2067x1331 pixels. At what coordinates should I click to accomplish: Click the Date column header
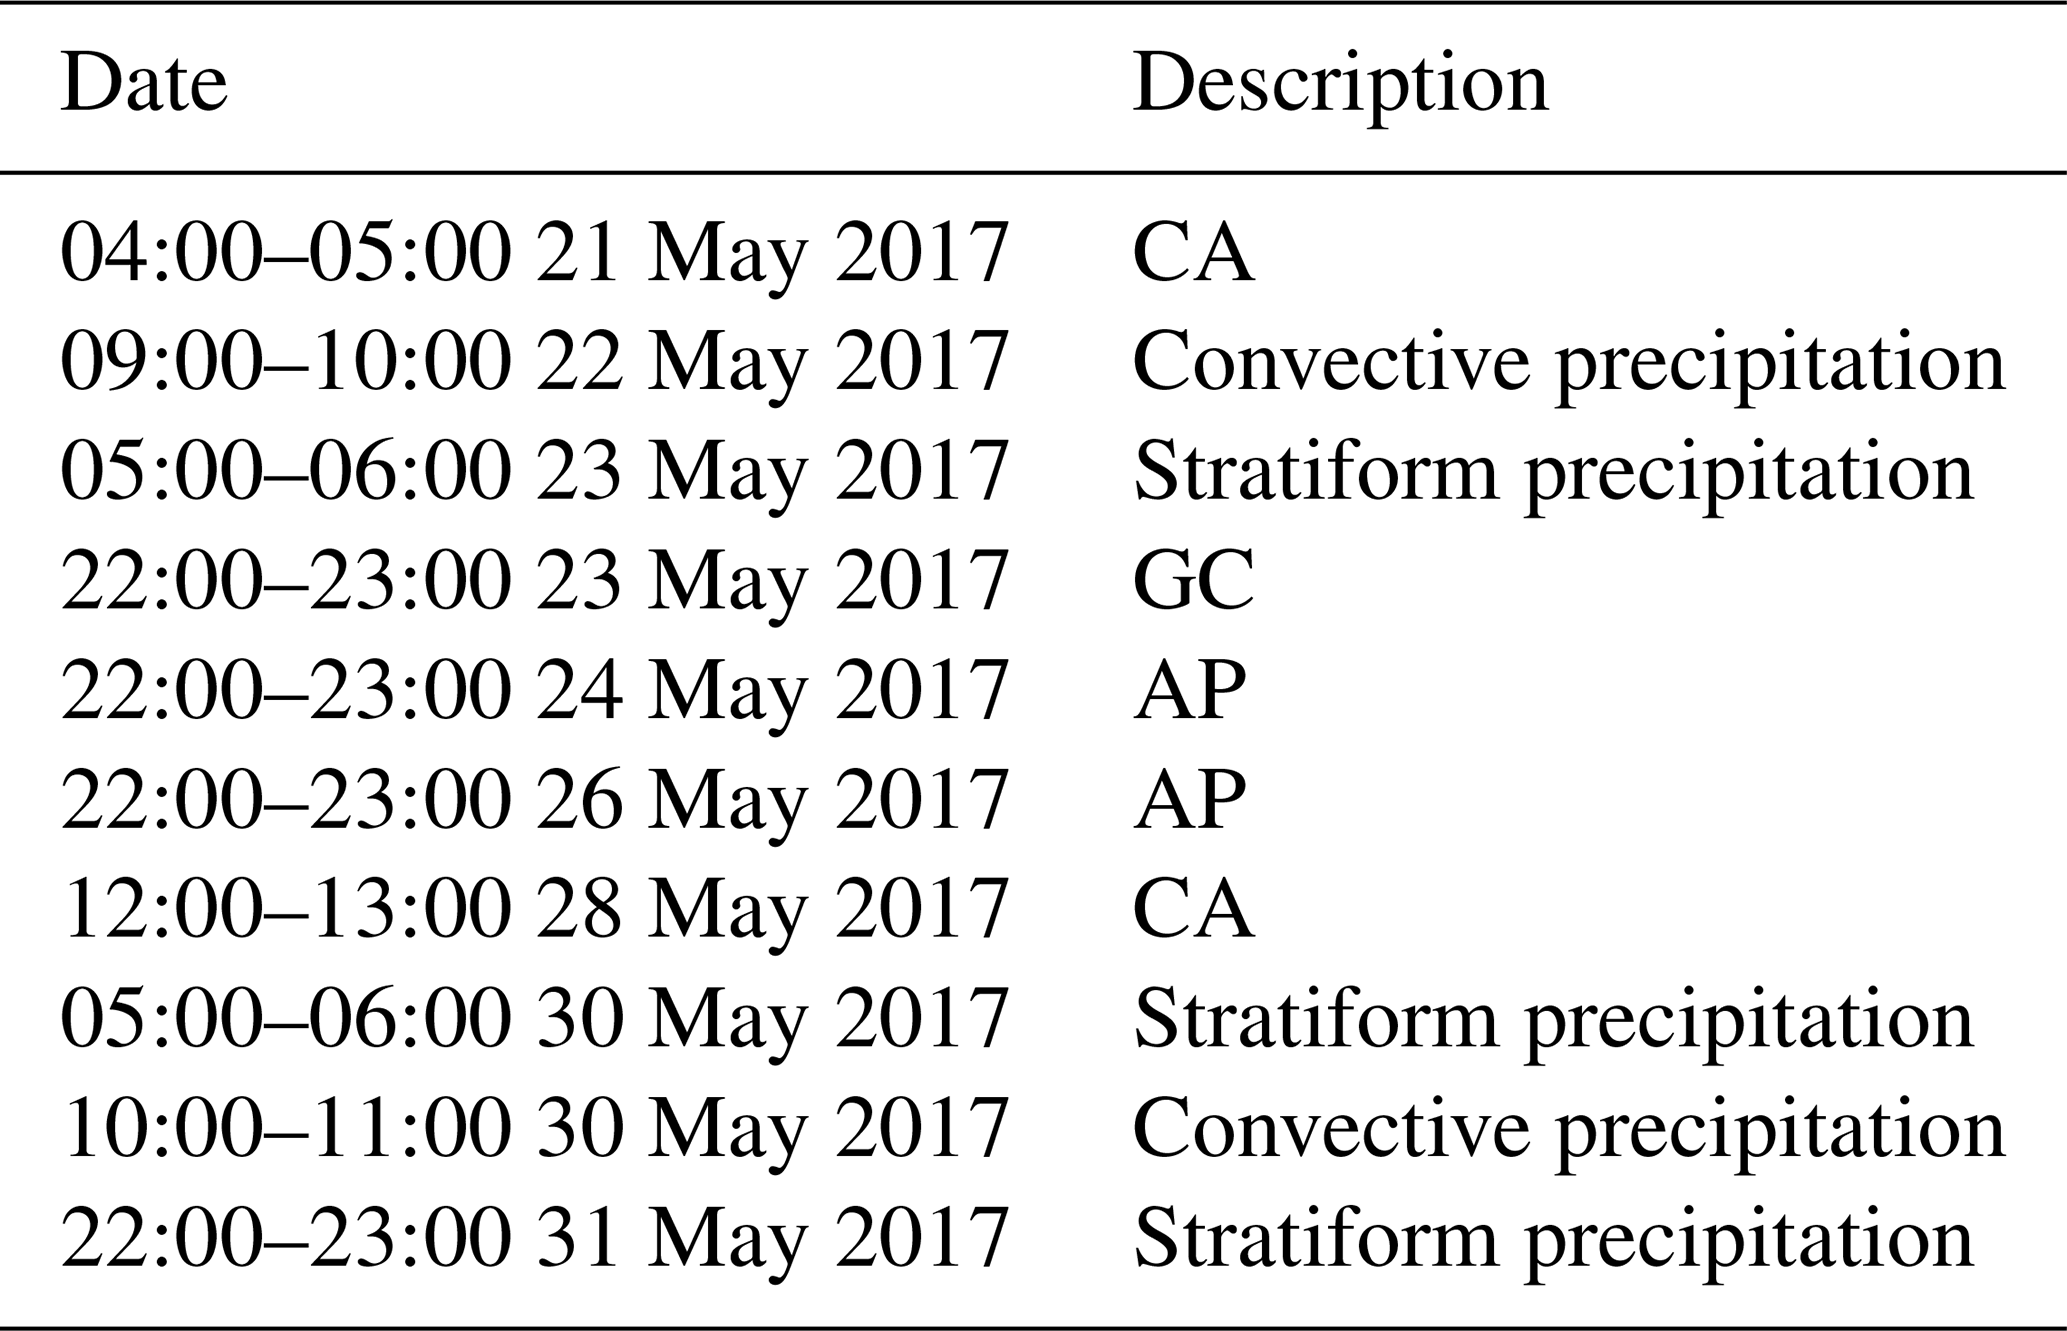(x=144, y=84)
